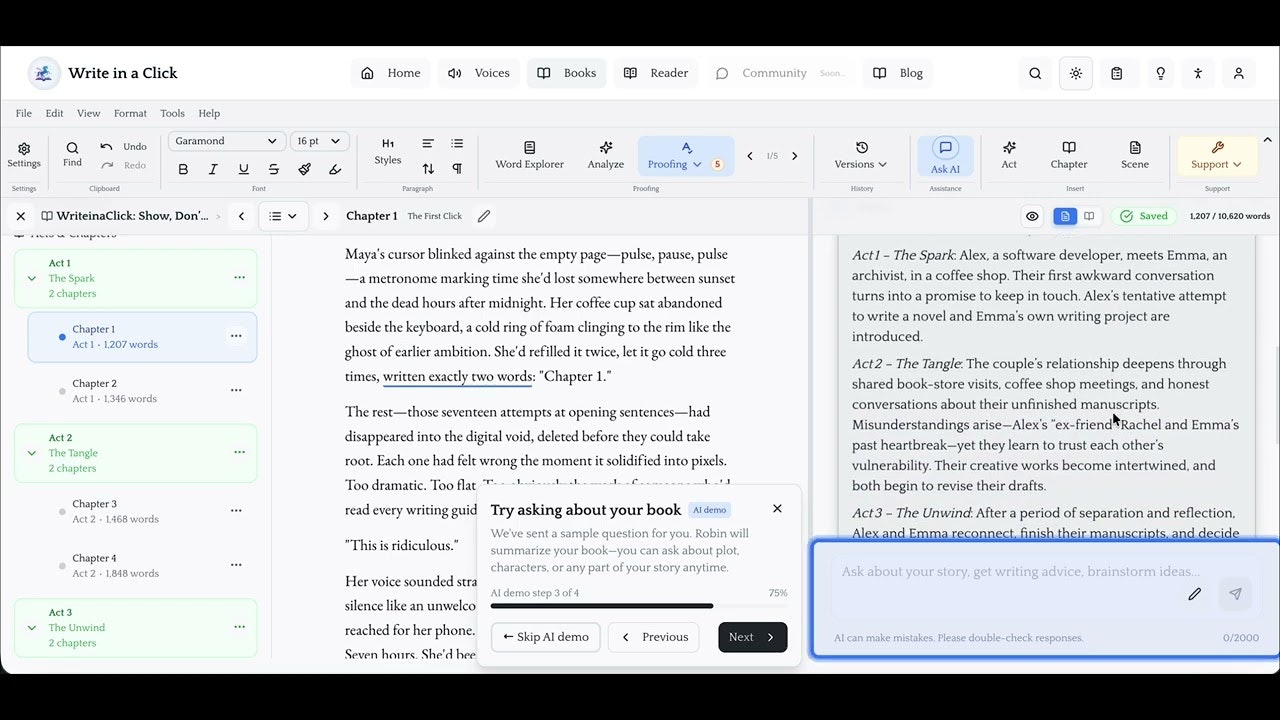This screenshot has width=1280, height=720.
Task: Open the user account menu
Action: click(1238, 73)
